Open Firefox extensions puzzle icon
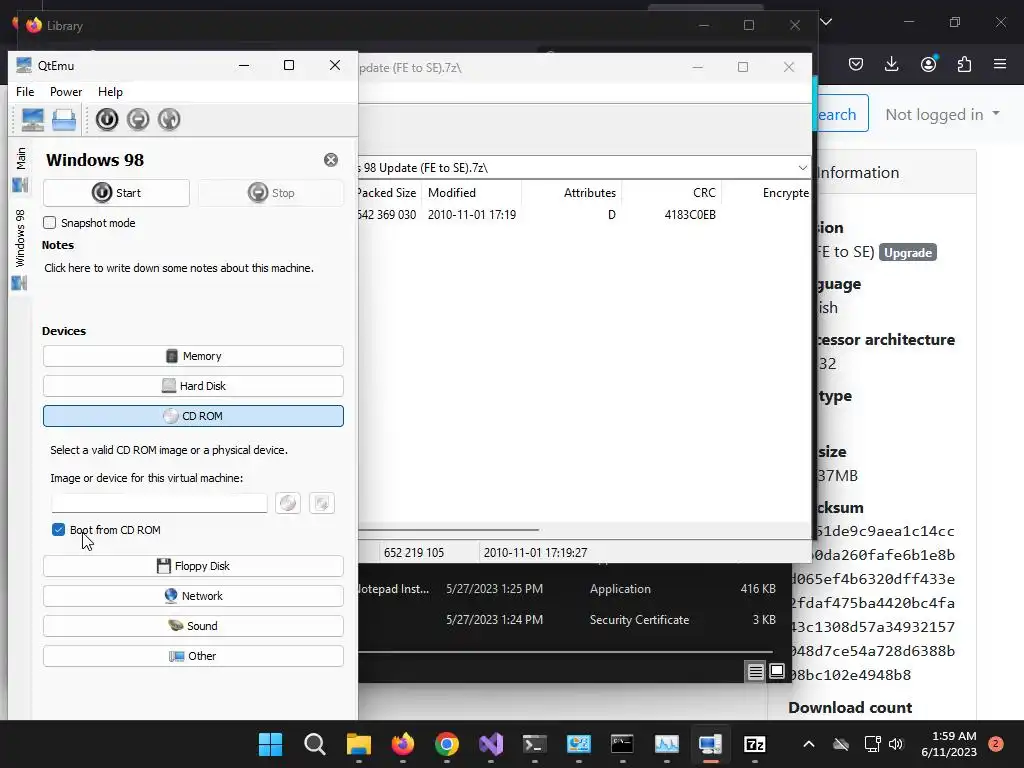The image size is (1024, 768). (x=964, y=64)
